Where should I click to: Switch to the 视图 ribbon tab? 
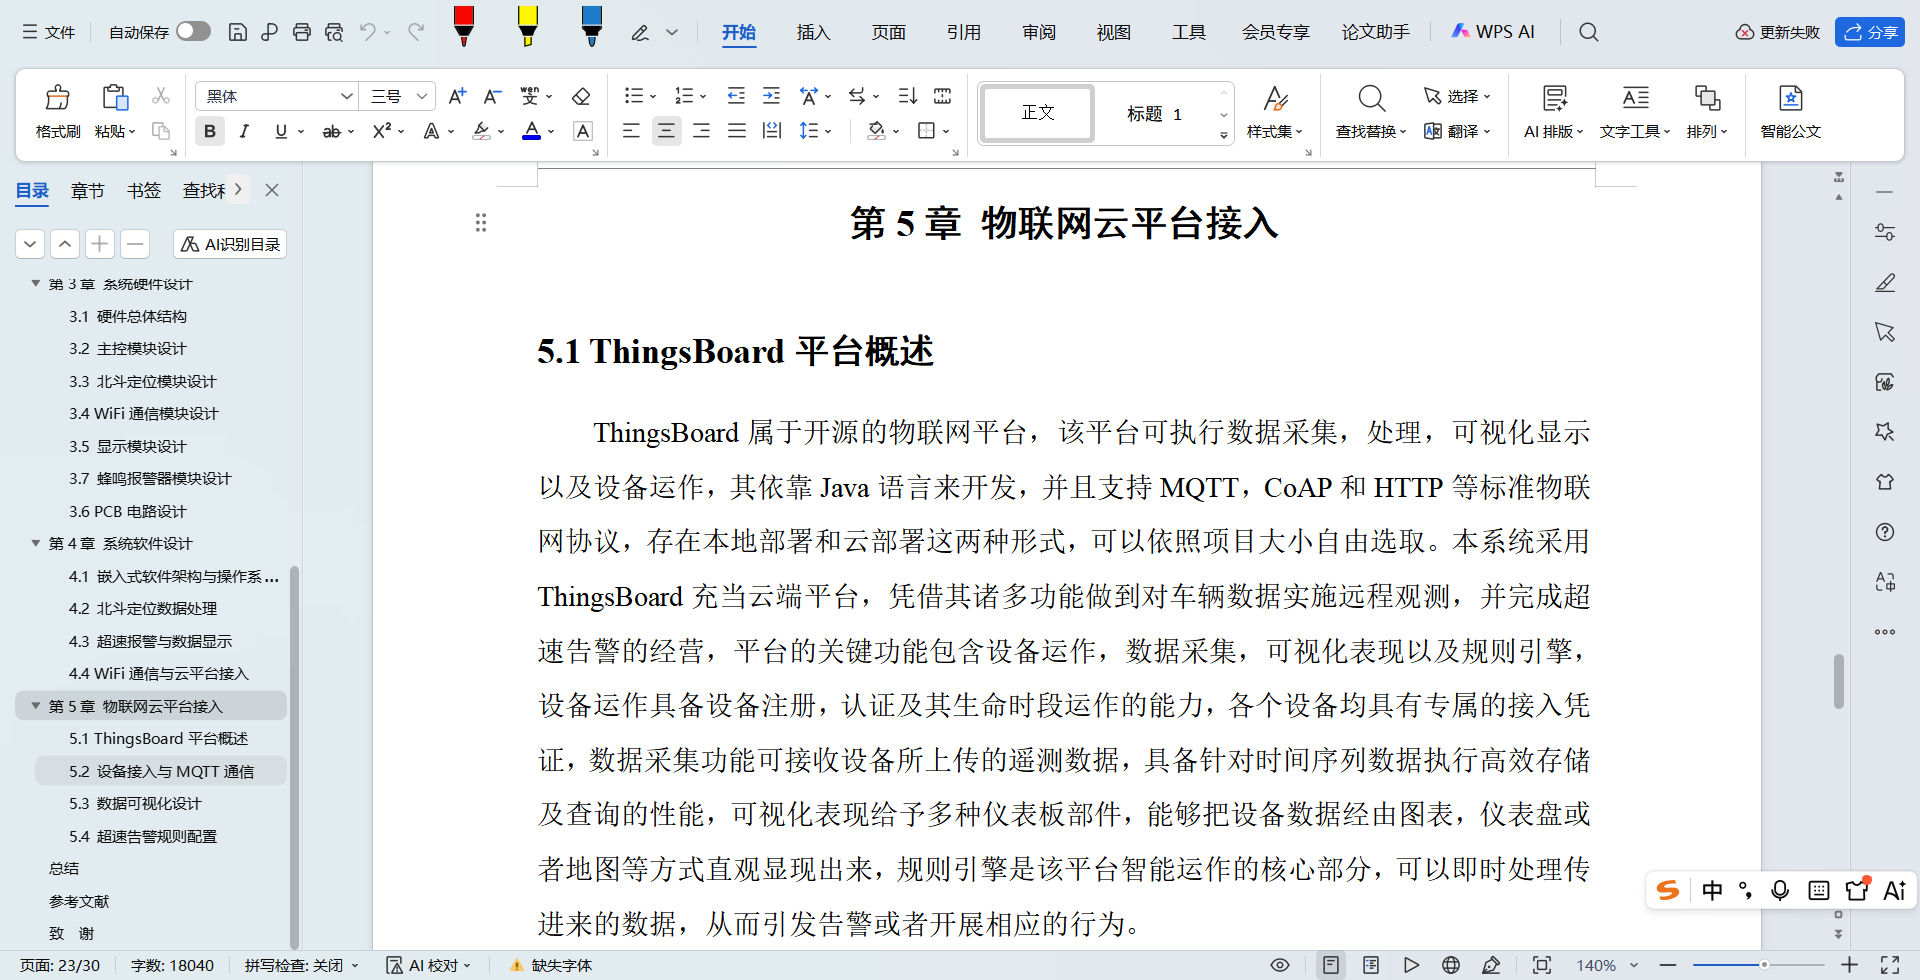(1113, 32)
